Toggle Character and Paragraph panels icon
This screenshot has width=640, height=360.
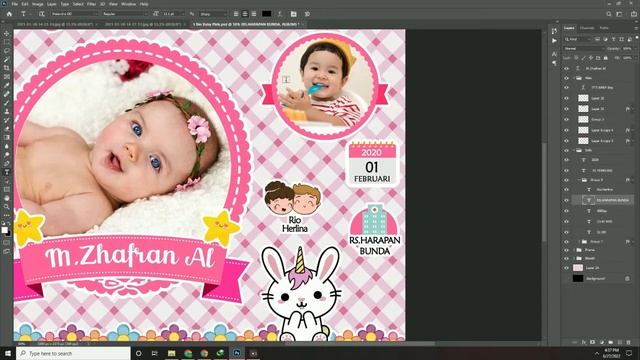point(293,14)
